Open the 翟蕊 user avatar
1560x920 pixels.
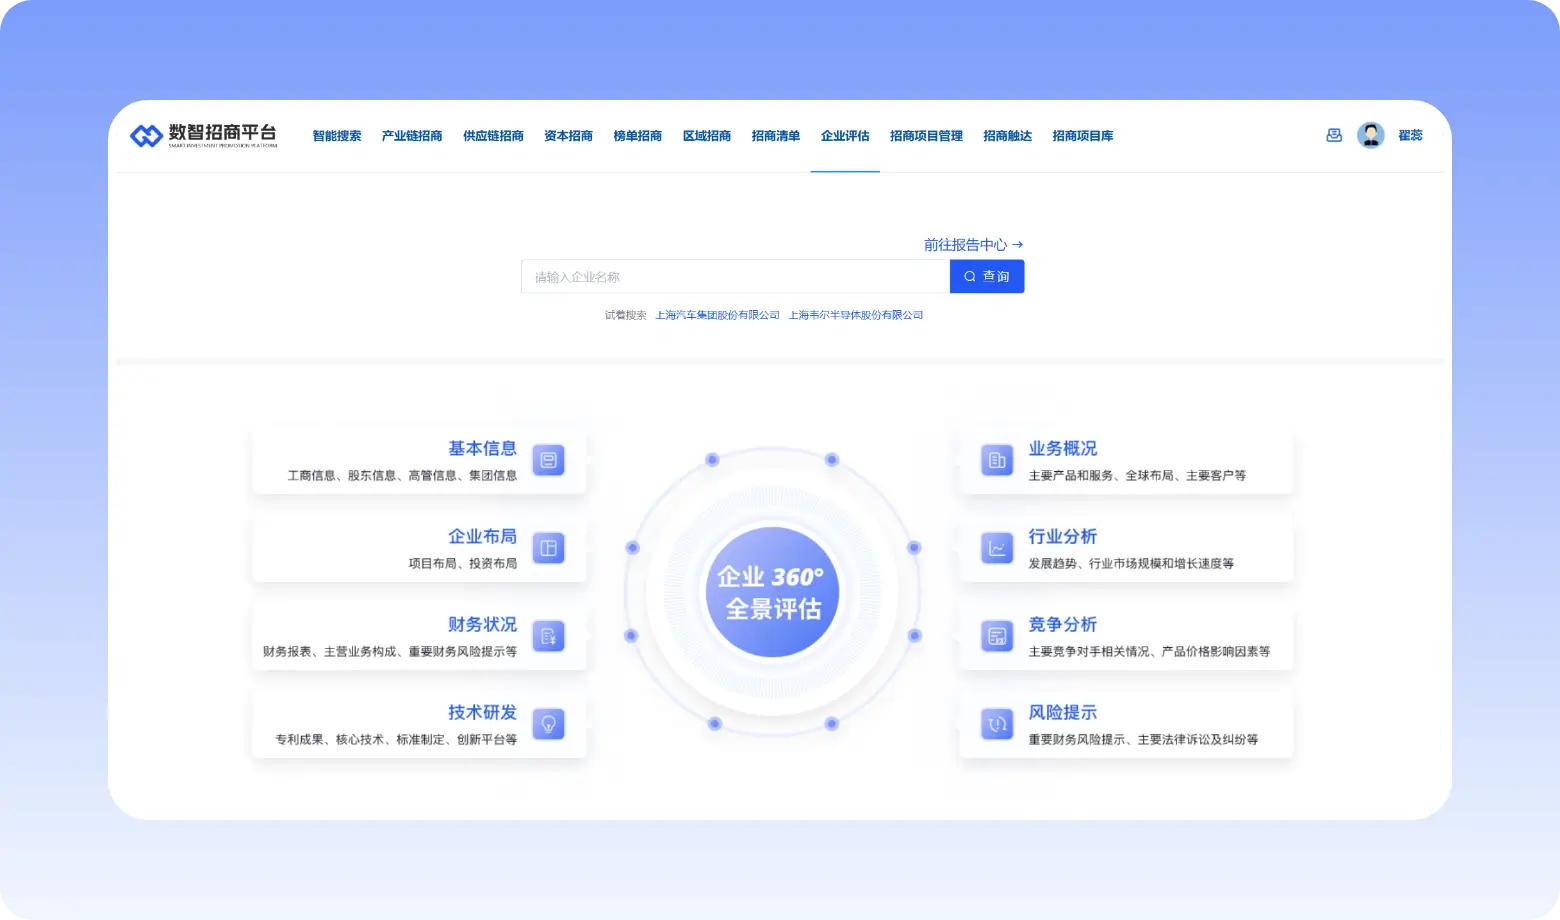click(1370, 134)
